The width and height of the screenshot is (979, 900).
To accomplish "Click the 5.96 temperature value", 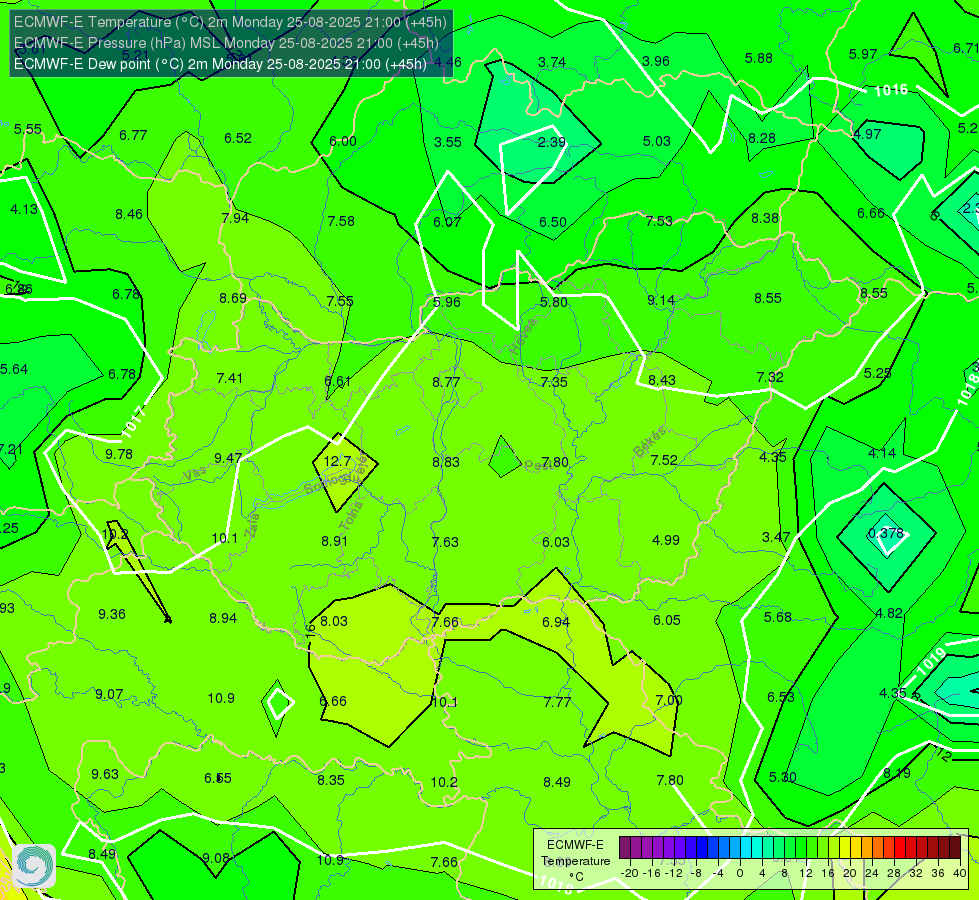I will (446, 302).
